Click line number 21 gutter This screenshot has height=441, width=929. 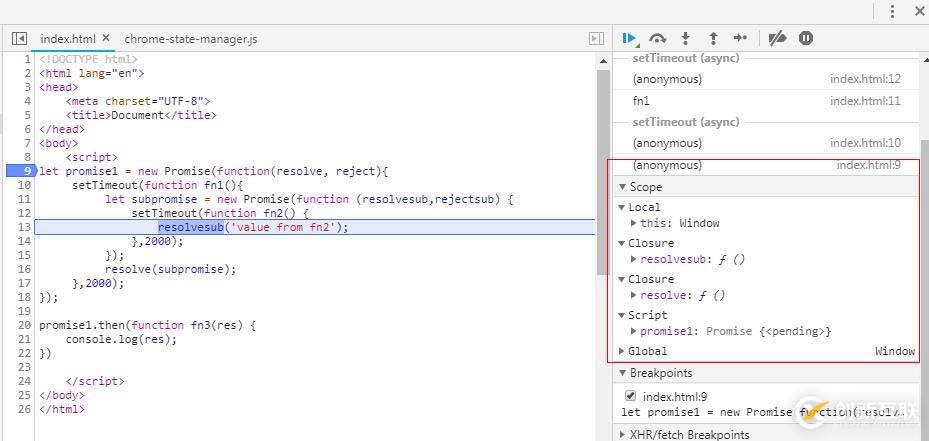click(24, 340)
